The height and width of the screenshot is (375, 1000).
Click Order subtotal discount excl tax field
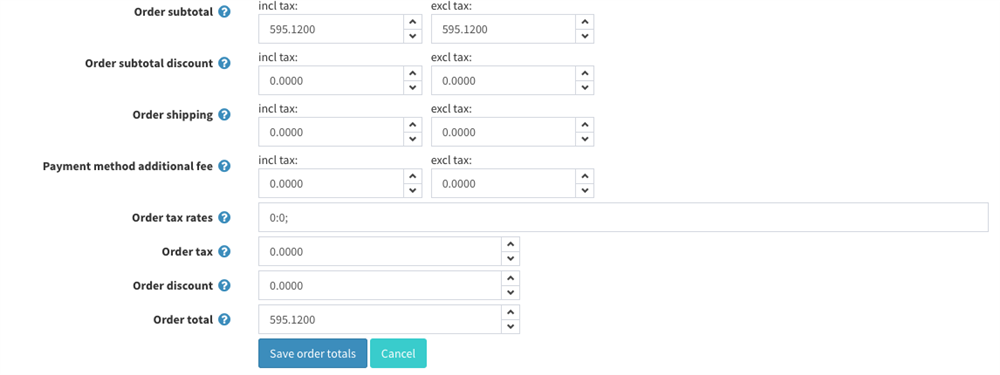pyautogui.click(x=503, y=81)
